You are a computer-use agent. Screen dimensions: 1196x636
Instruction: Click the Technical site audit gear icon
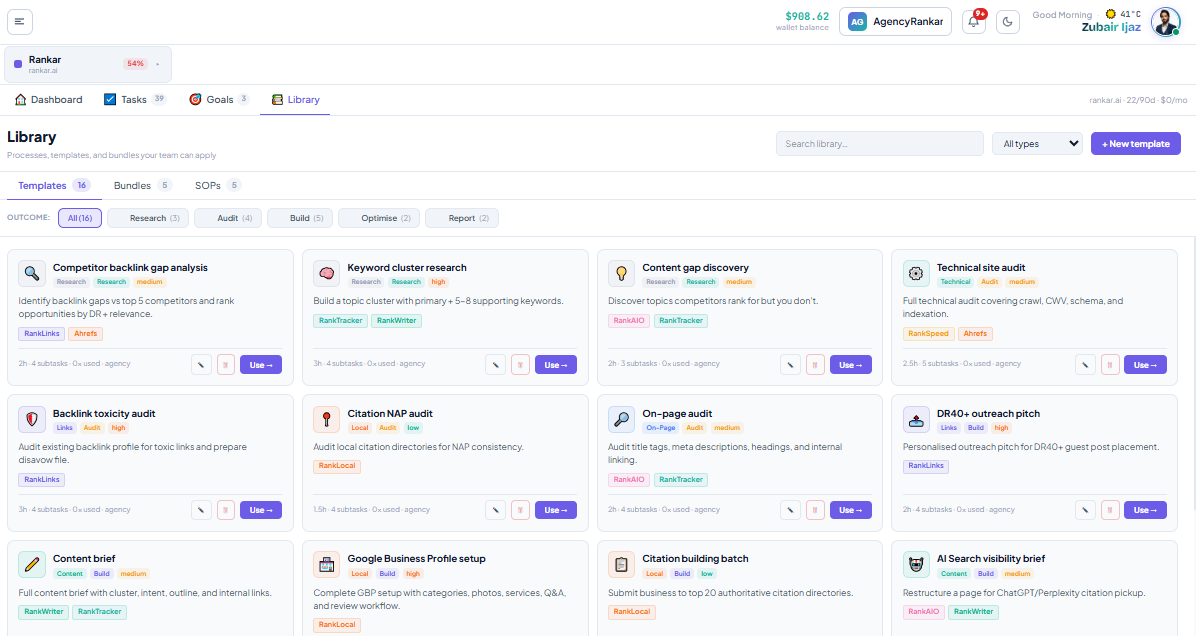(916, 273)
